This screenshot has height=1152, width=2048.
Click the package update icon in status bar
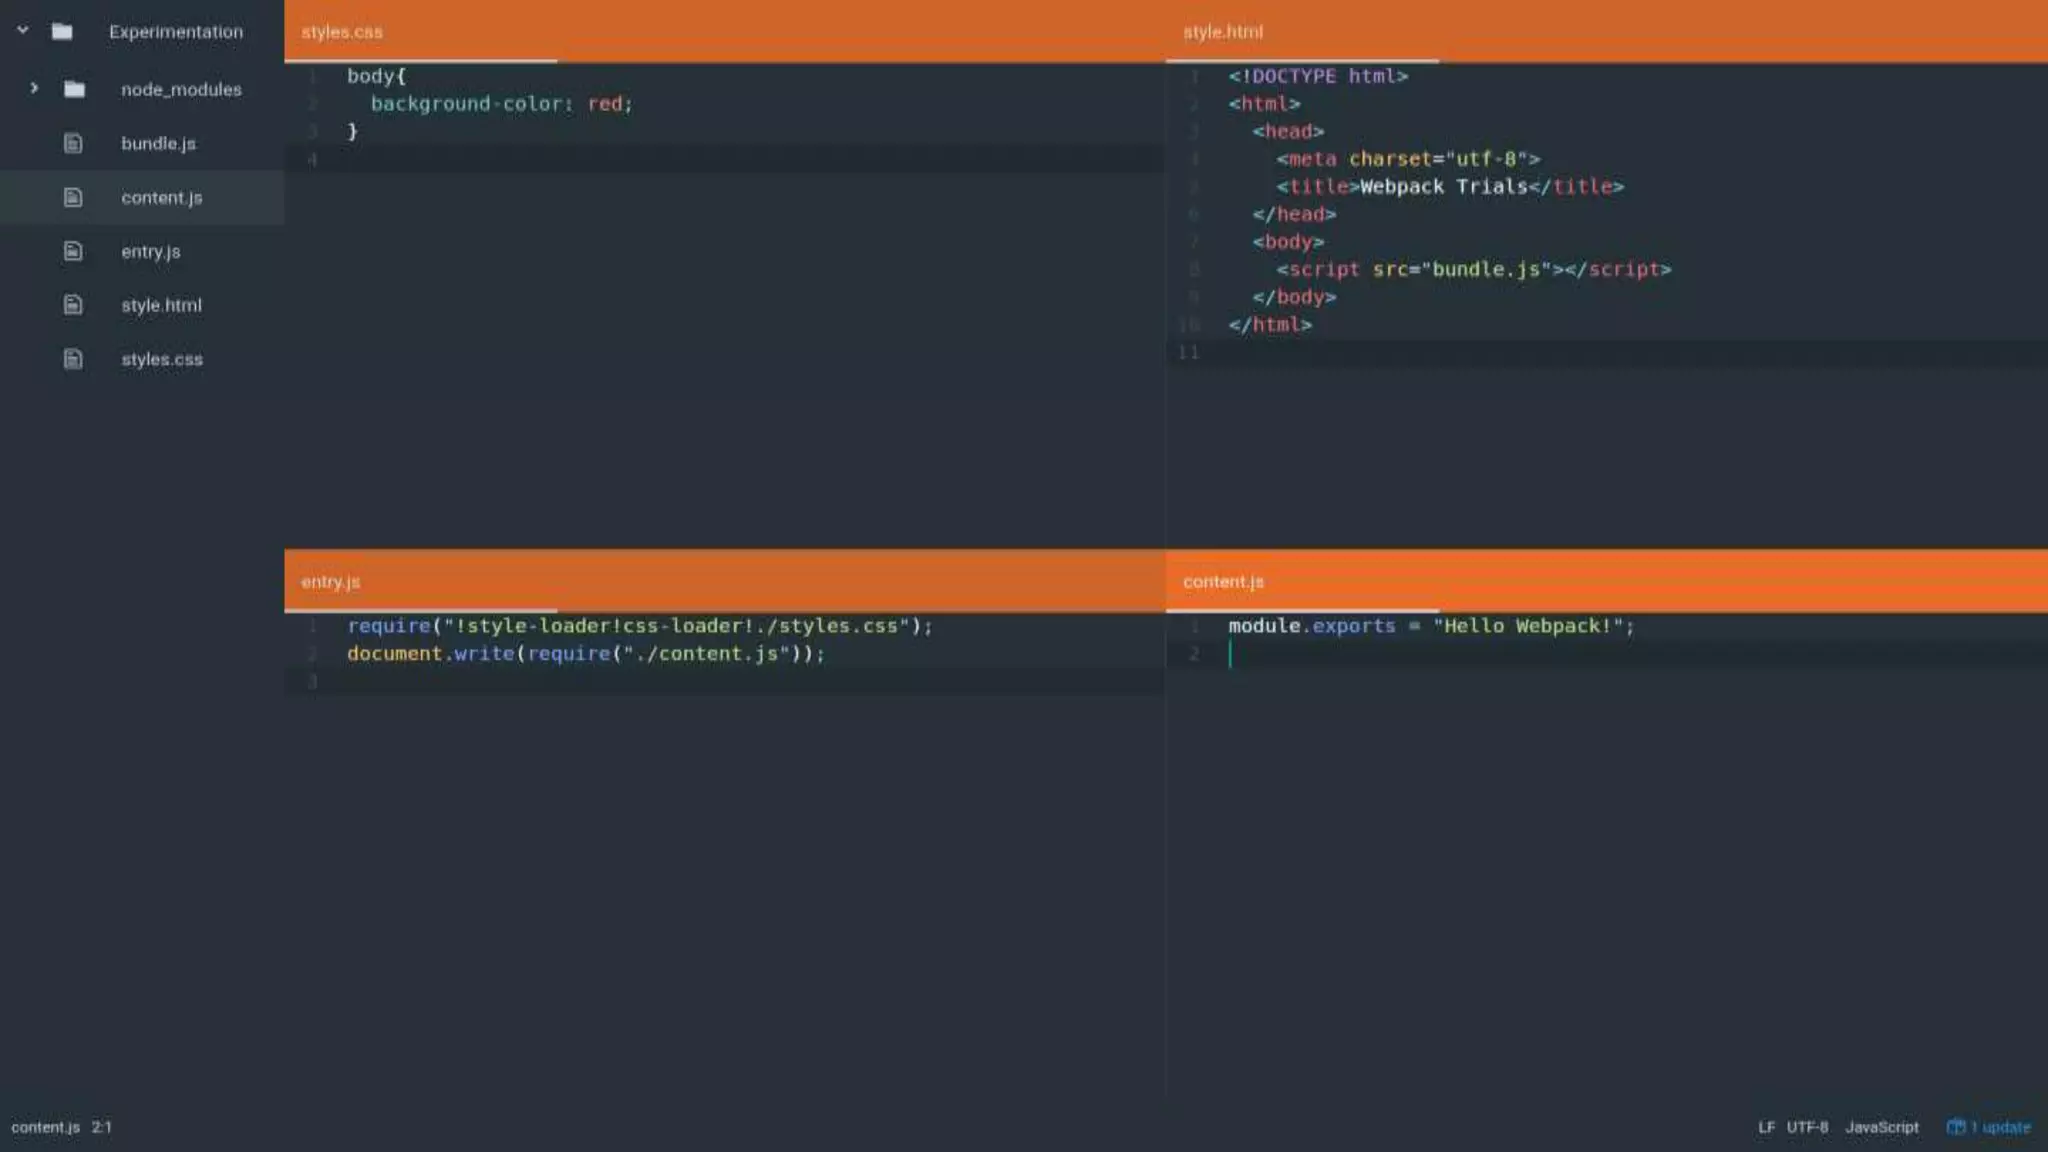1955,1127
